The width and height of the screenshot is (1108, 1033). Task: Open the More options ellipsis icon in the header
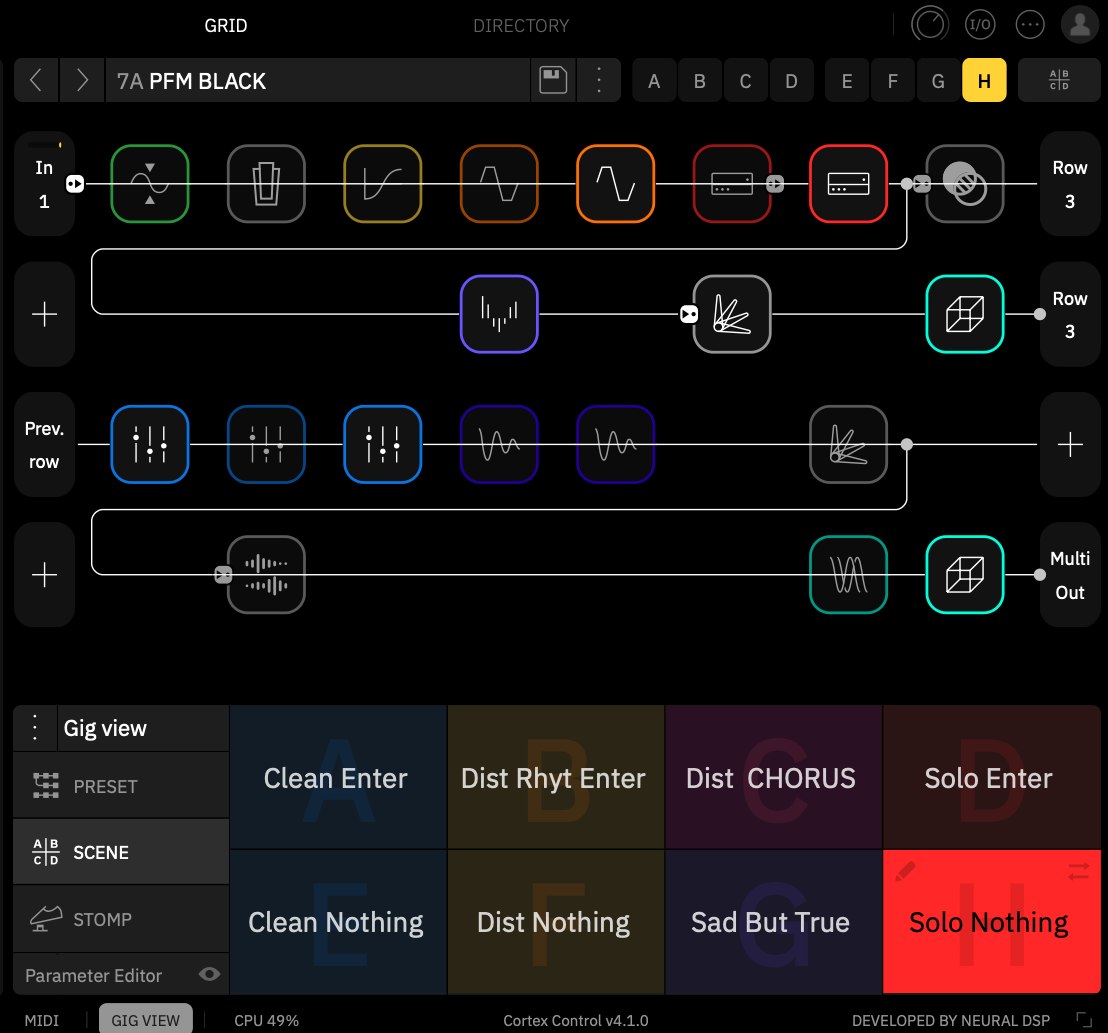pyautogui.click(x=1030, y=25)
